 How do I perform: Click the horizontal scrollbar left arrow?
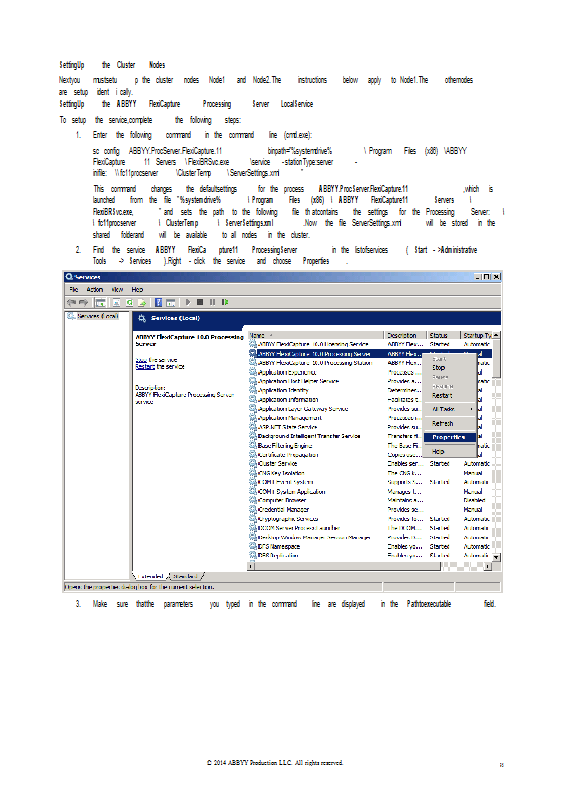pyautogui.click(x=251, y=566)
